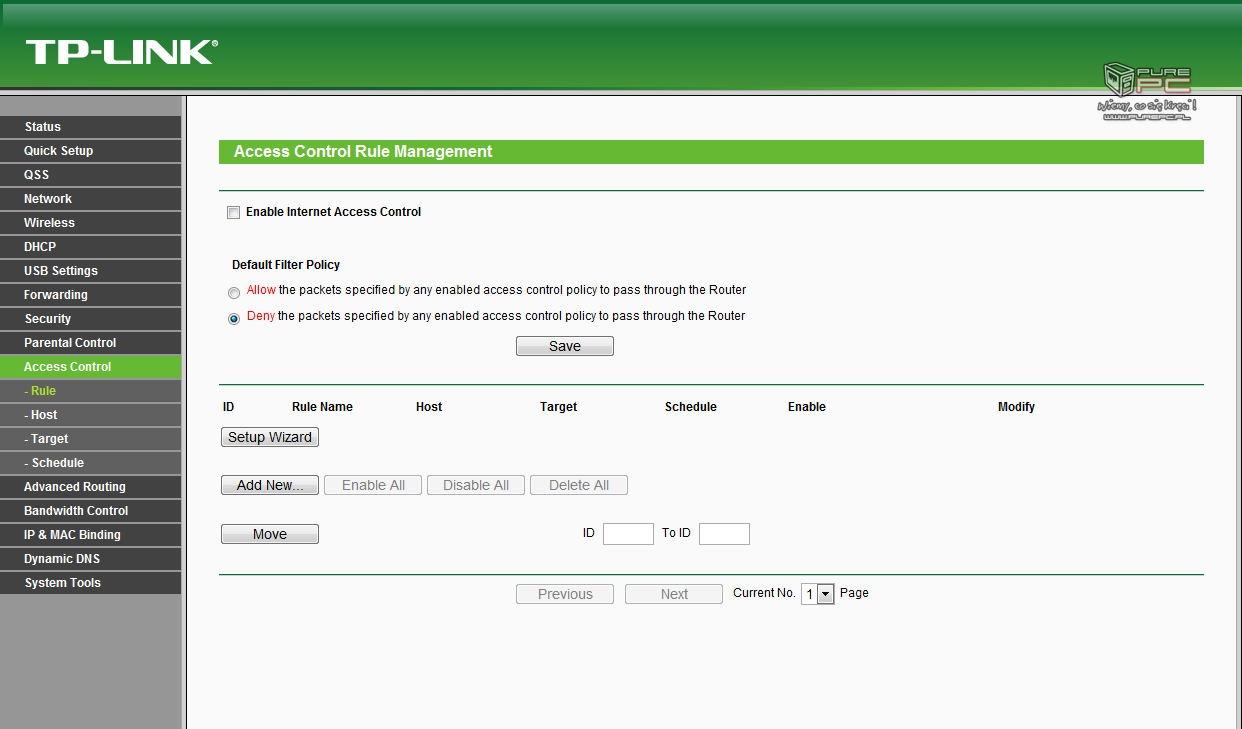Enable Internet Access Control checkbox
This screenshot has height=729, width=1242.
tap(234, 212)
